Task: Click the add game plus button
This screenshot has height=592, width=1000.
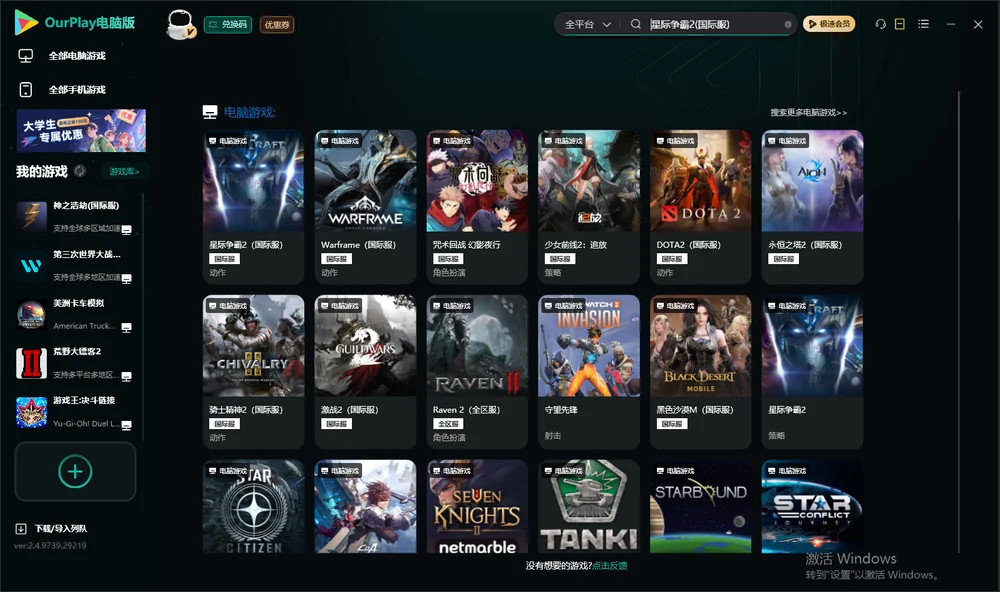Action: tap(75, 471)
